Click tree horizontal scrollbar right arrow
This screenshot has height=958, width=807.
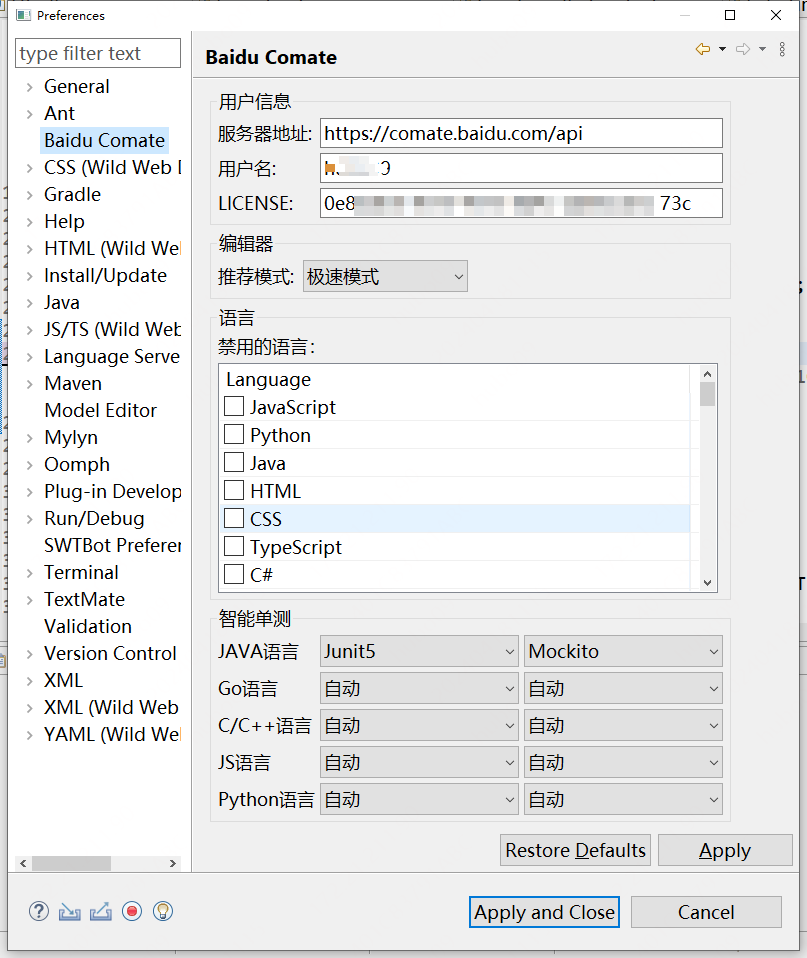(173, 863)
